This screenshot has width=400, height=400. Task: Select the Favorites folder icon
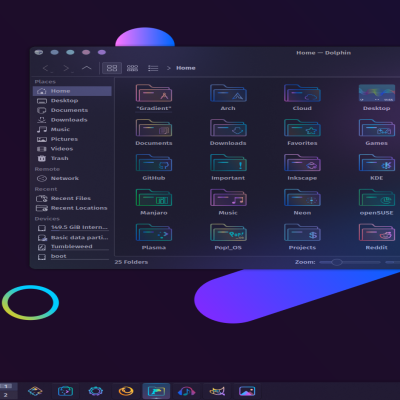pyautogui.click(x=302, y=128)
